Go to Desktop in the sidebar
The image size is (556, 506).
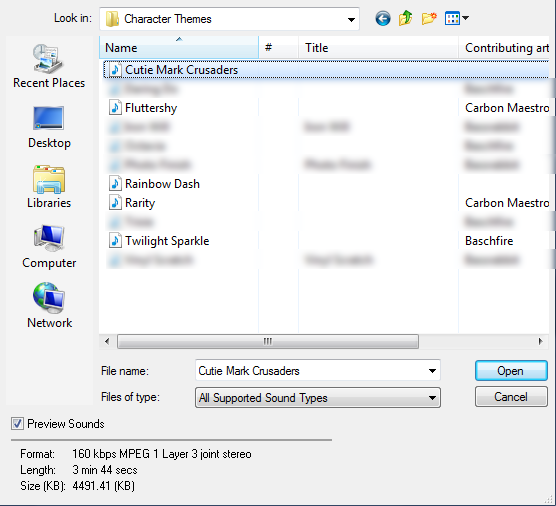(49, 128)
